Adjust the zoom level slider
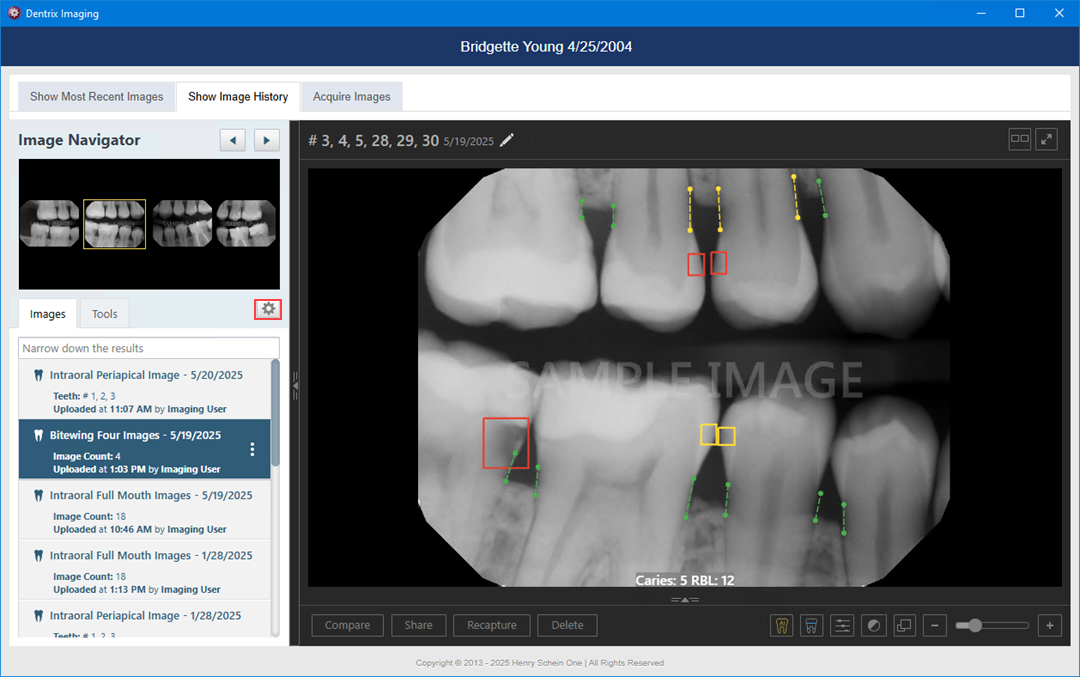 pyautogui.click(x=992, y=625)
